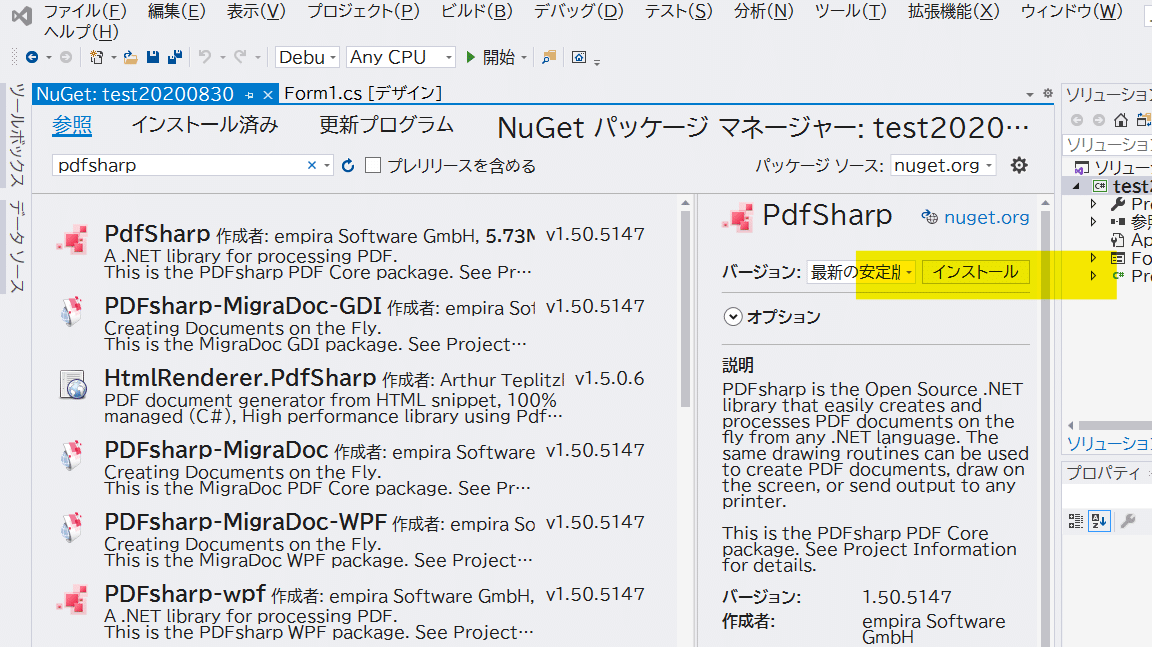
Task: Click the Save All icon on the toolbar
Action: 176,57
